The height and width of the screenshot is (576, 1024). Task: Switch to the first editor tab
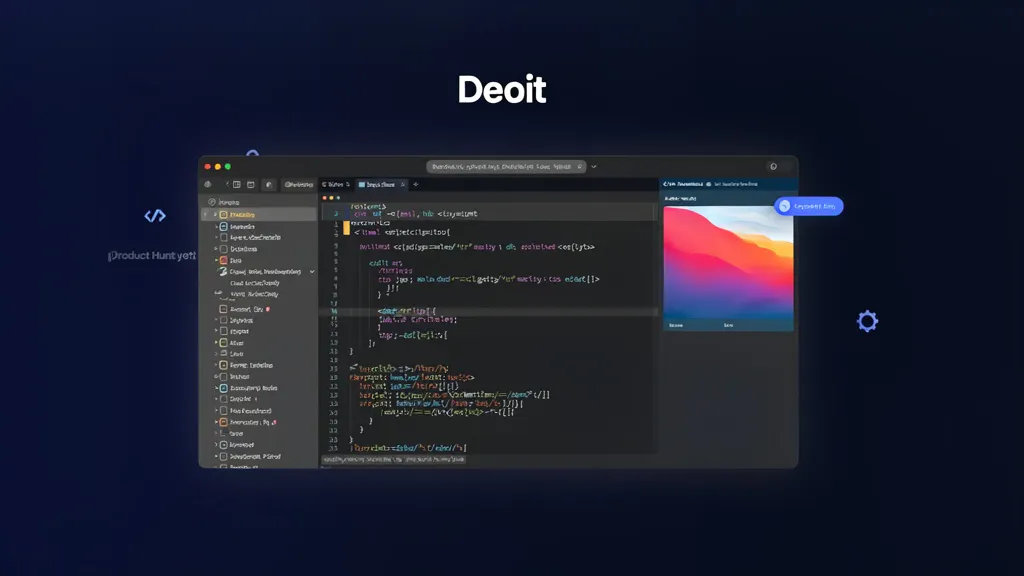[336, 185]
